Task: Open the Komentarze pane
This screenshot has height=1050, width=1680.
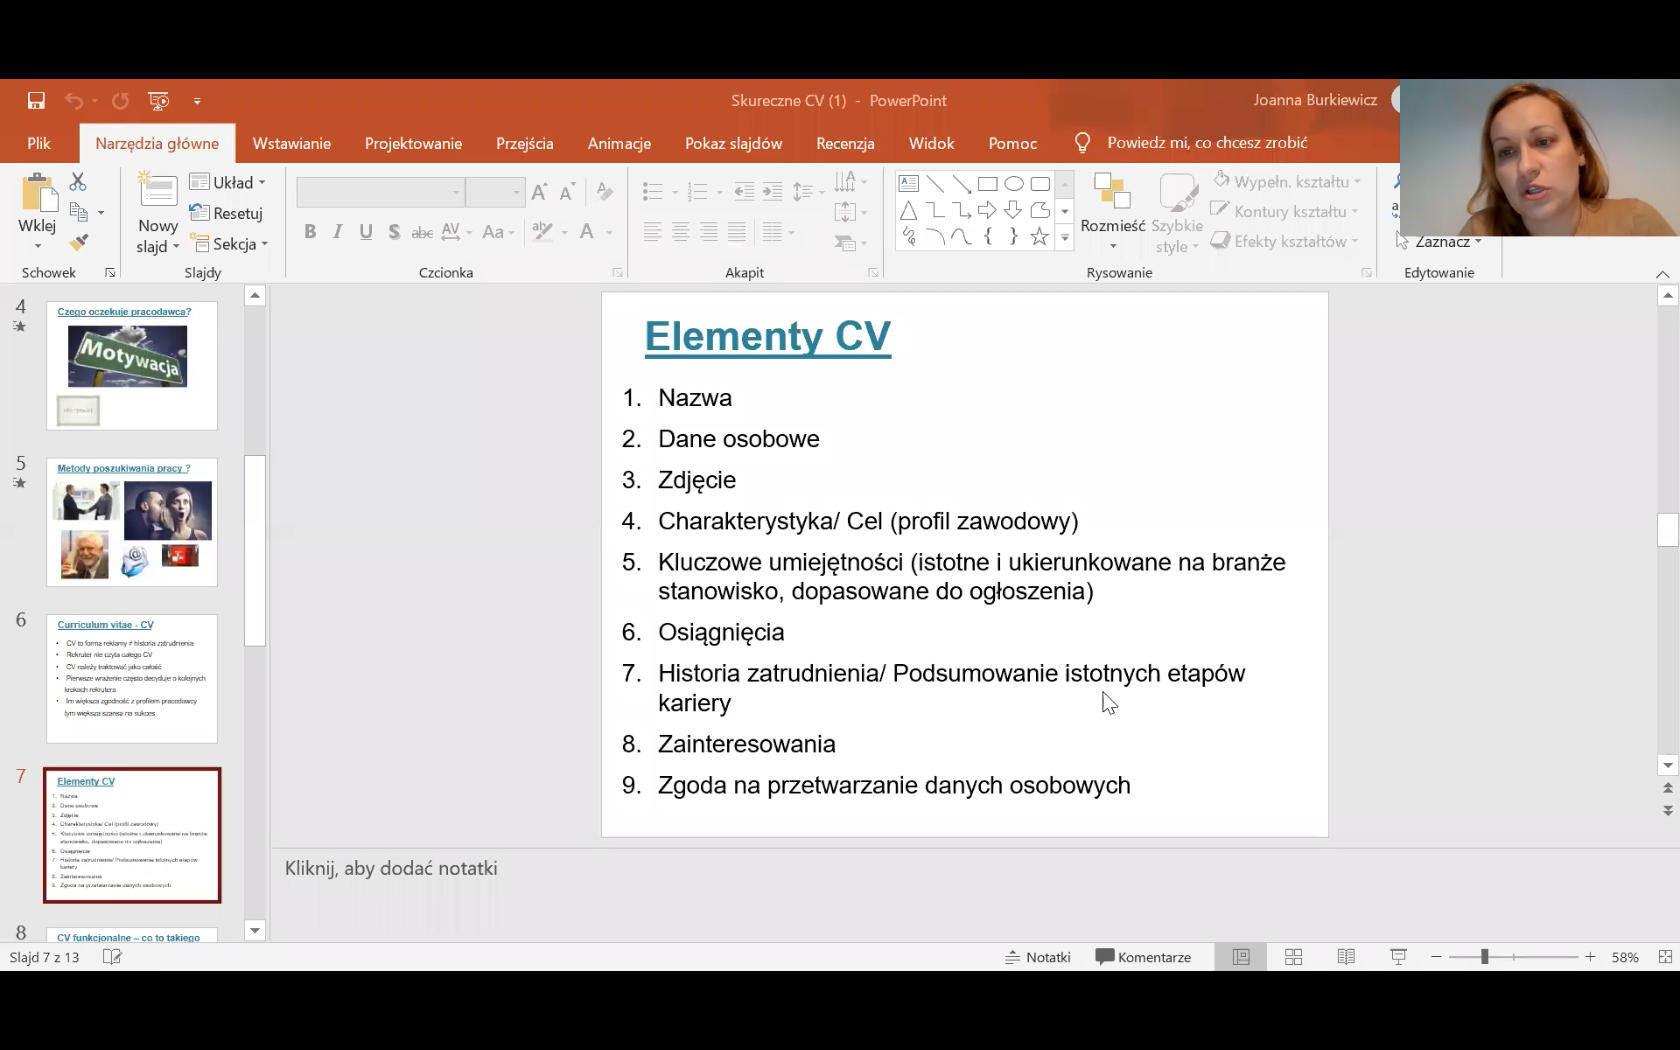Action: click(1144, 957)
